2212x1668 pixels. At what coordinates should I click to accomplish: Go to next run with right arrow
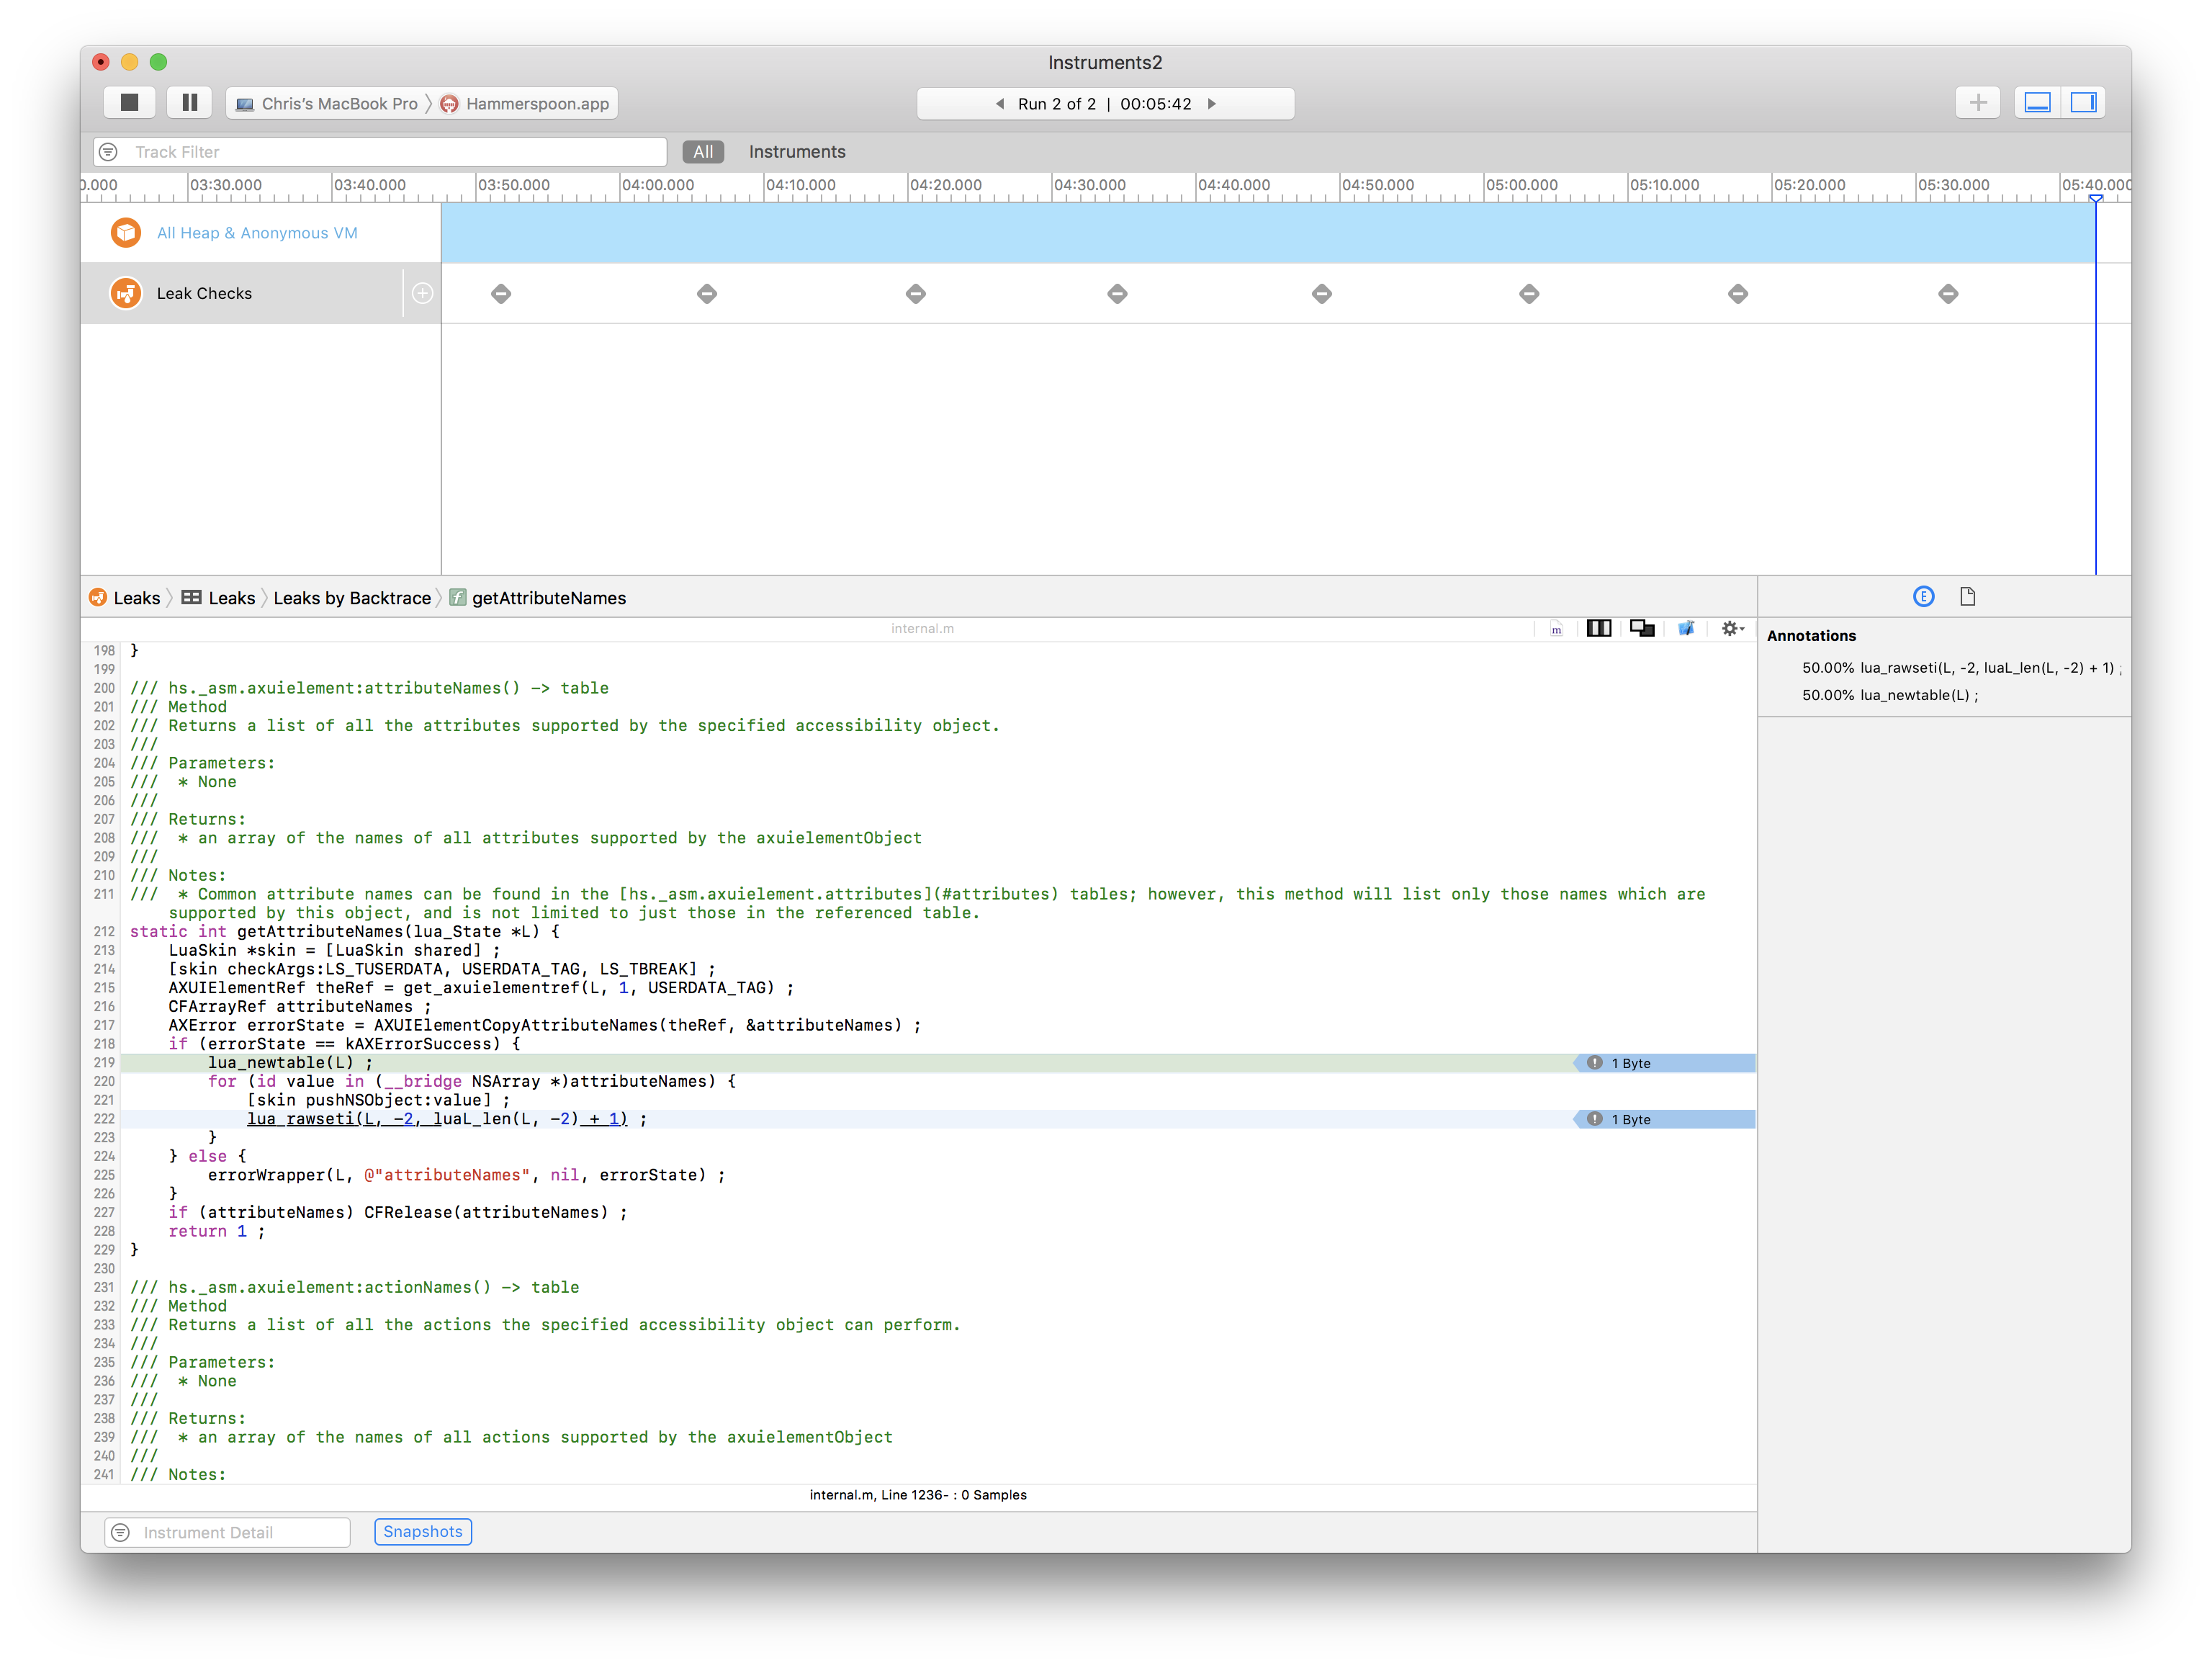pyautogui.click(x=1211, y=103)
